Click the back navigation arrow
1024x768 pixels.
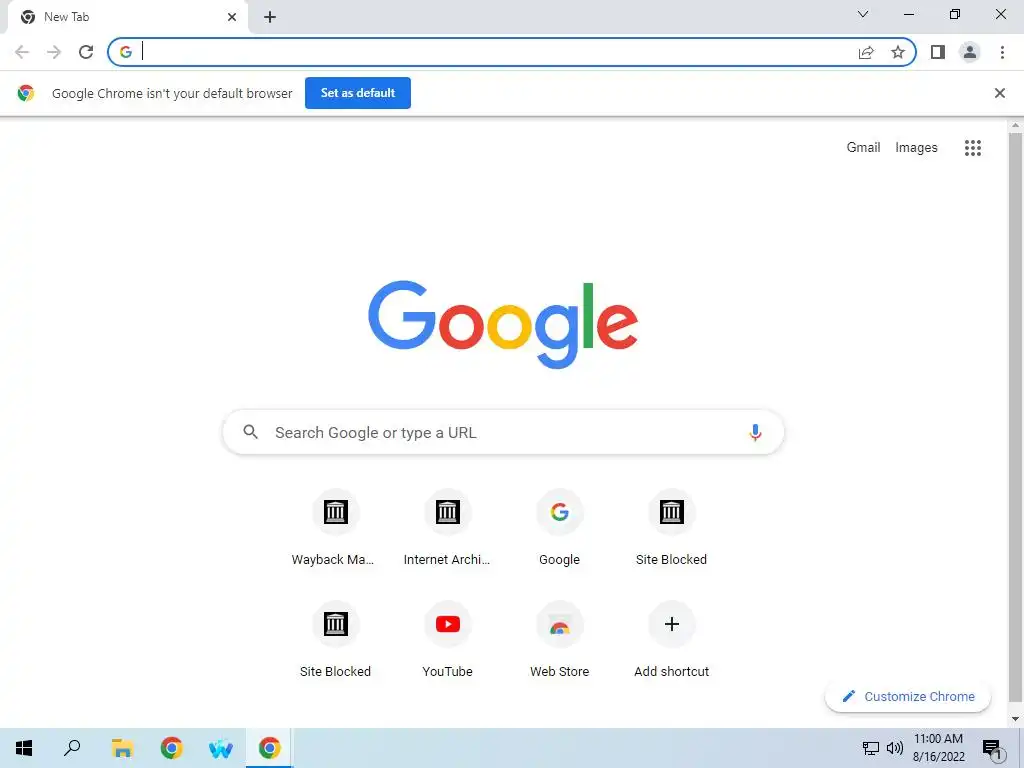click(x=22, y=52)
